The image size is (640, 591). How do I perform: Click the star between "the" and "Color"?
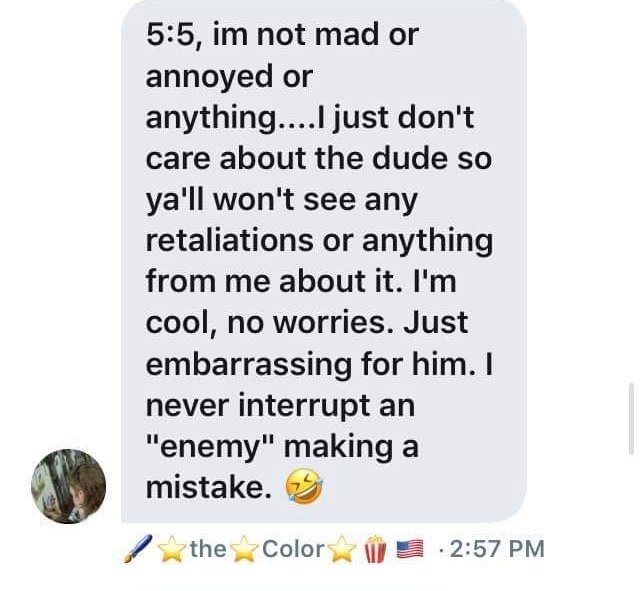coord(244,549)
